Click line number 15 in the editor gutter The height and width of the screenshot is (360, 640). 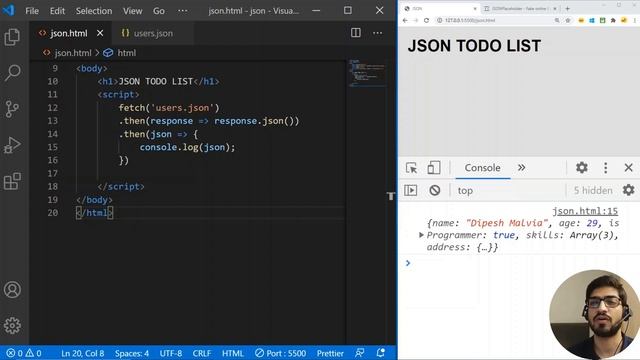tap(53, 147)
